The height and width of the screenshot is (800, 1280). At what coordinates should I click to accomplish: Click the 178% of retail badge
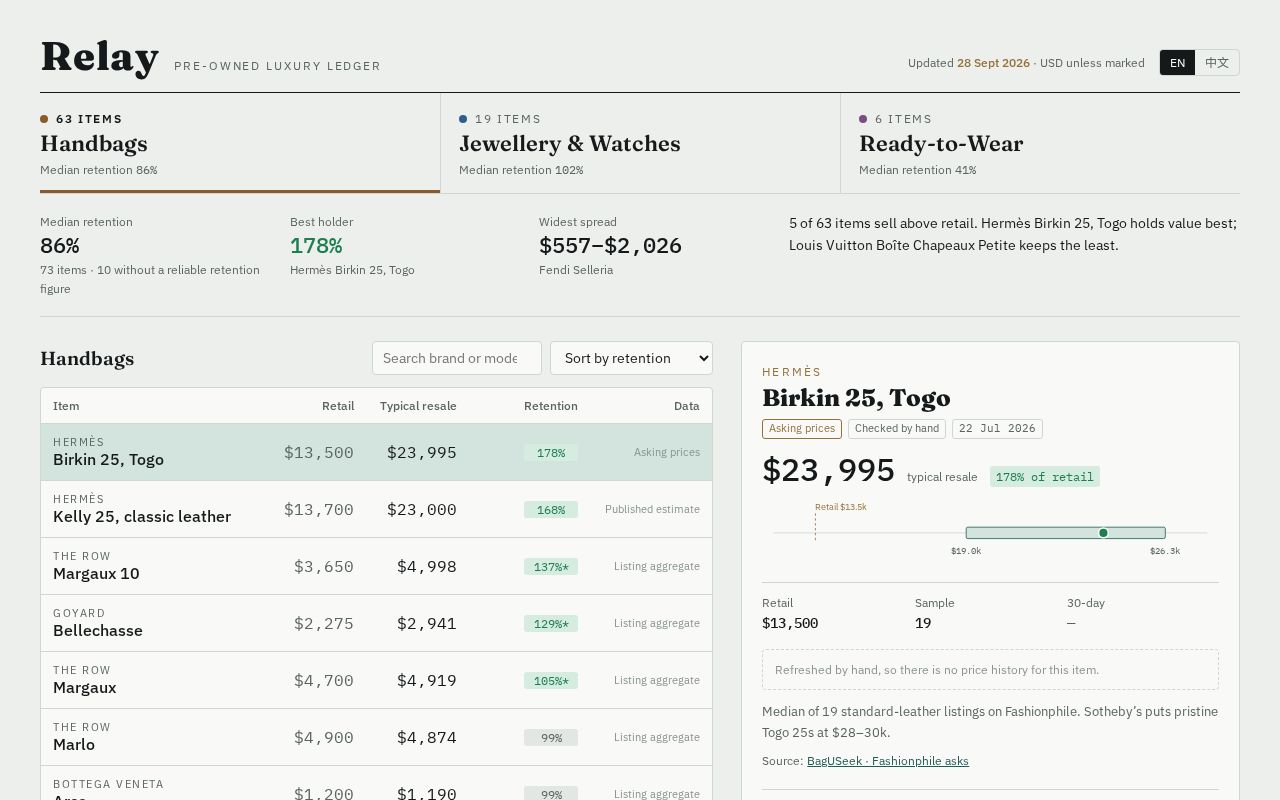(1045, 477)
